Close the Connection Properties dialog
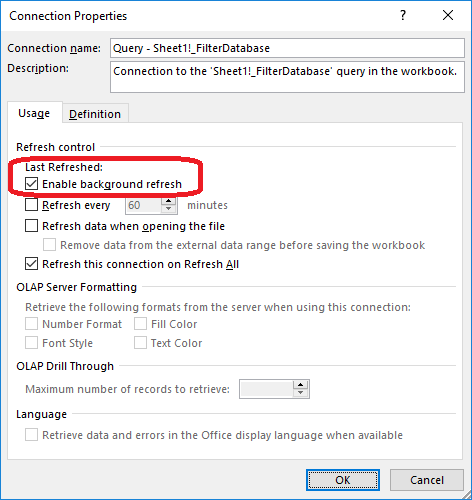 tap(448, 15)
